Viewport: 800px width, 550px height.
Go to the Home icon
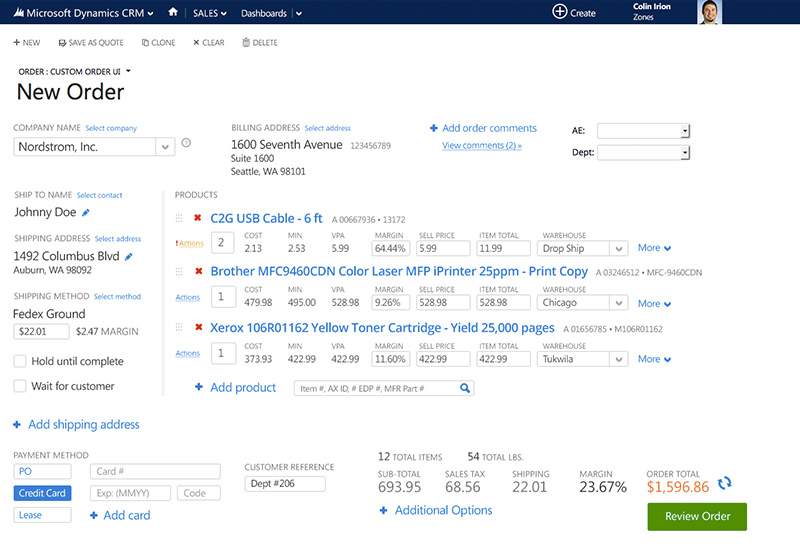point(173,12)
